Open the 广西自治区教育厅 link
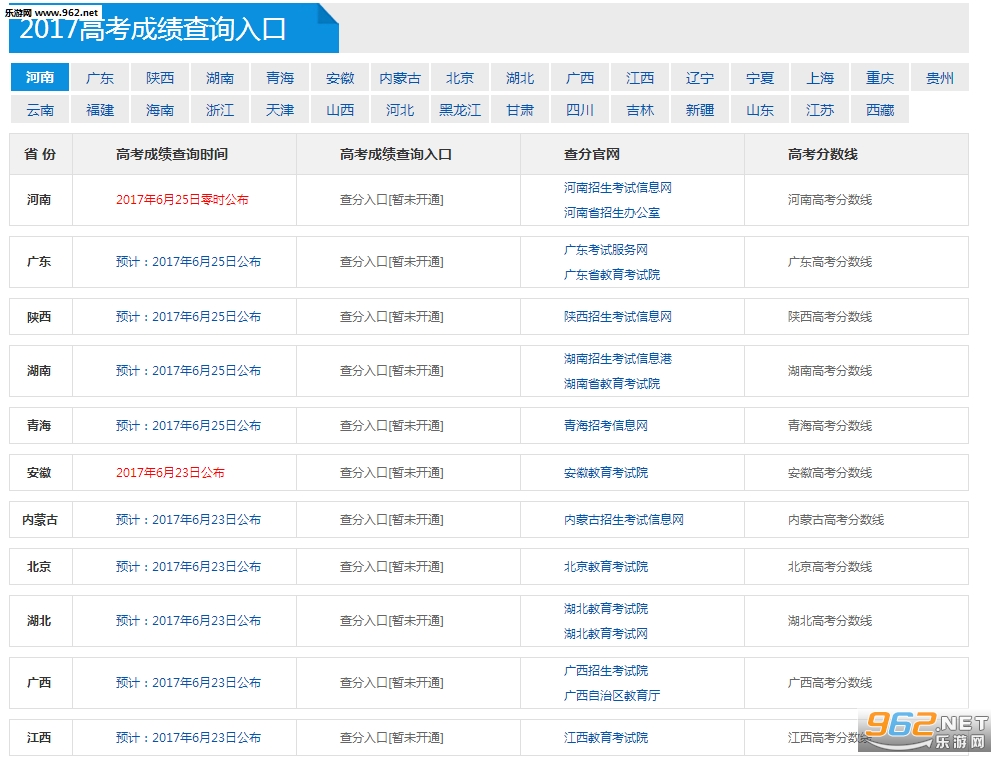The image size is (997, 758). coord(613,693)
